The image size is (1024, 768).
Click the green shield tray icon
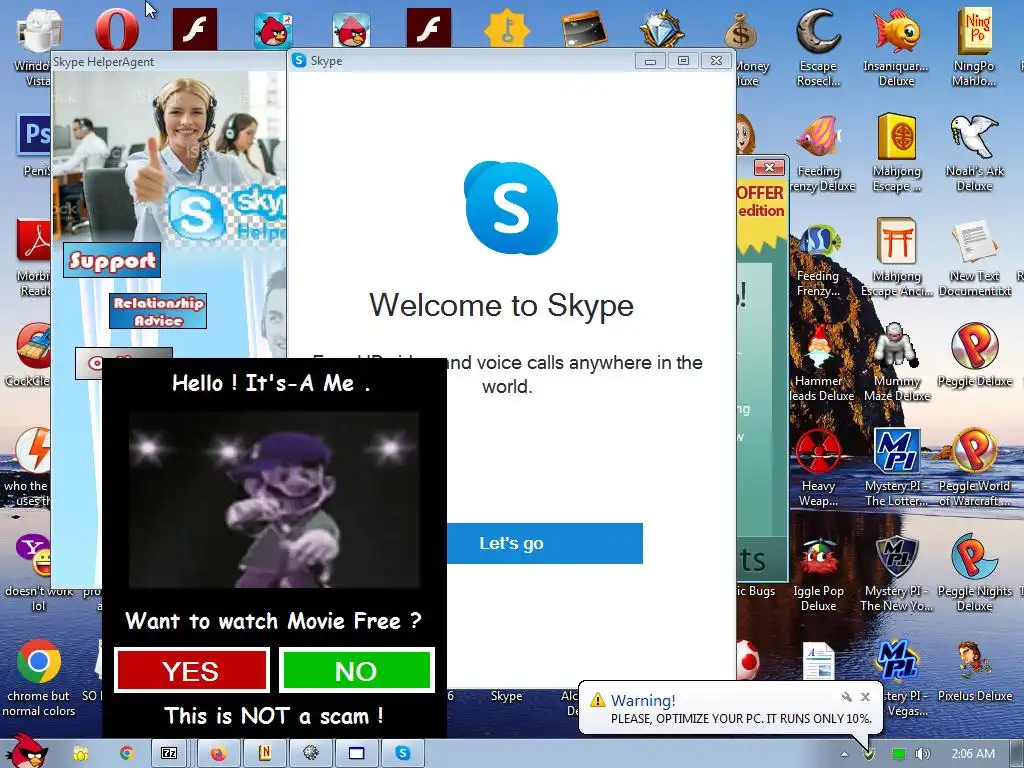click(869, 754)
